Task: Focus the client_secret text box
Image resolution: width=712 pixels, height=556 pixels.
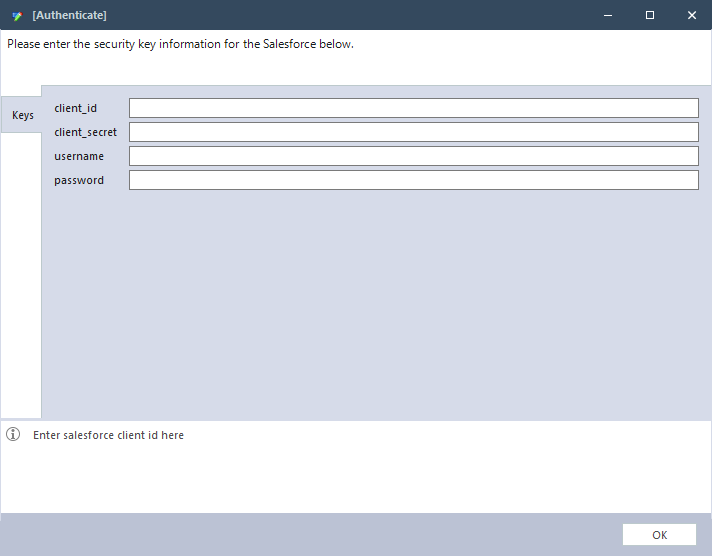Action: tap(414, 132)
